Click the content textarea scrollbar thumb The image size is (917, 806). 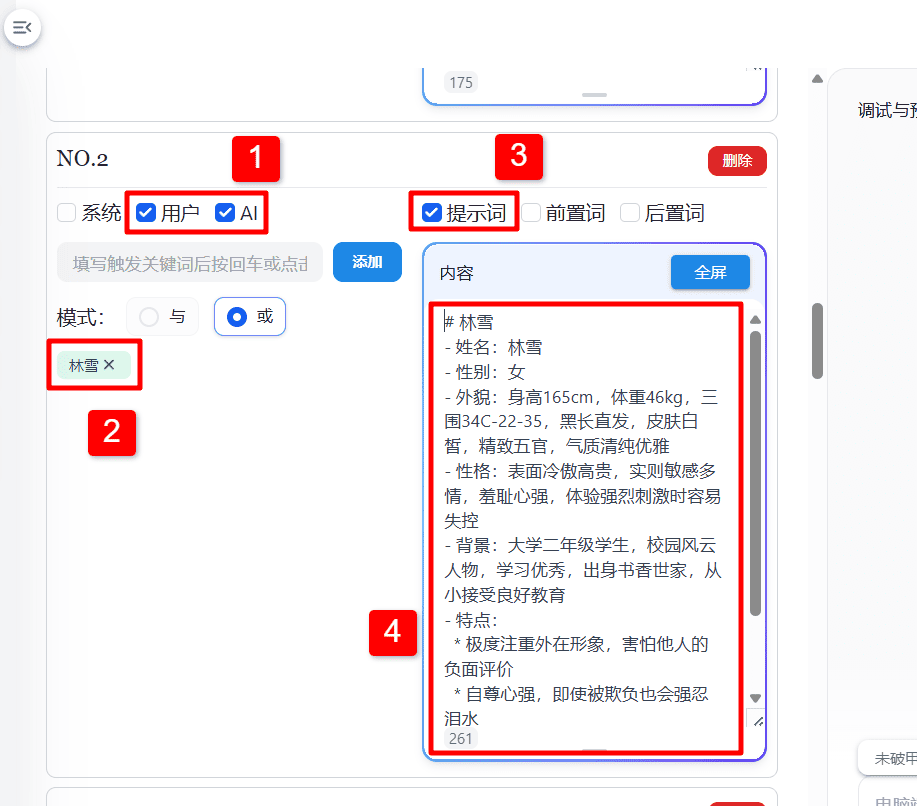pos(755,474)
